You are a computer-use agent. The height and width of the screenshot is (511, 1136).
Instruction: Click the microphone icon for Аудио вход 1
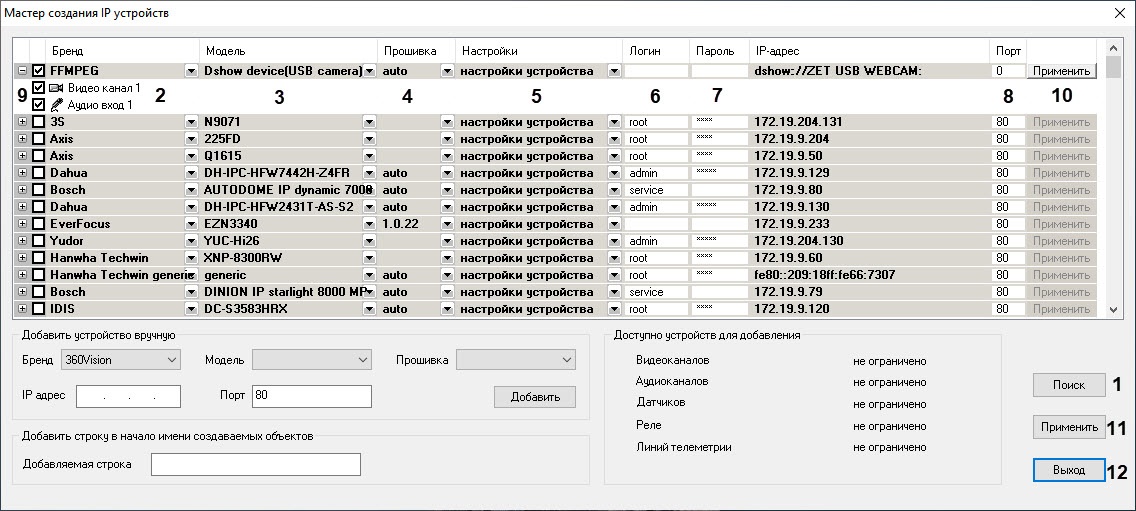[56, 105]
